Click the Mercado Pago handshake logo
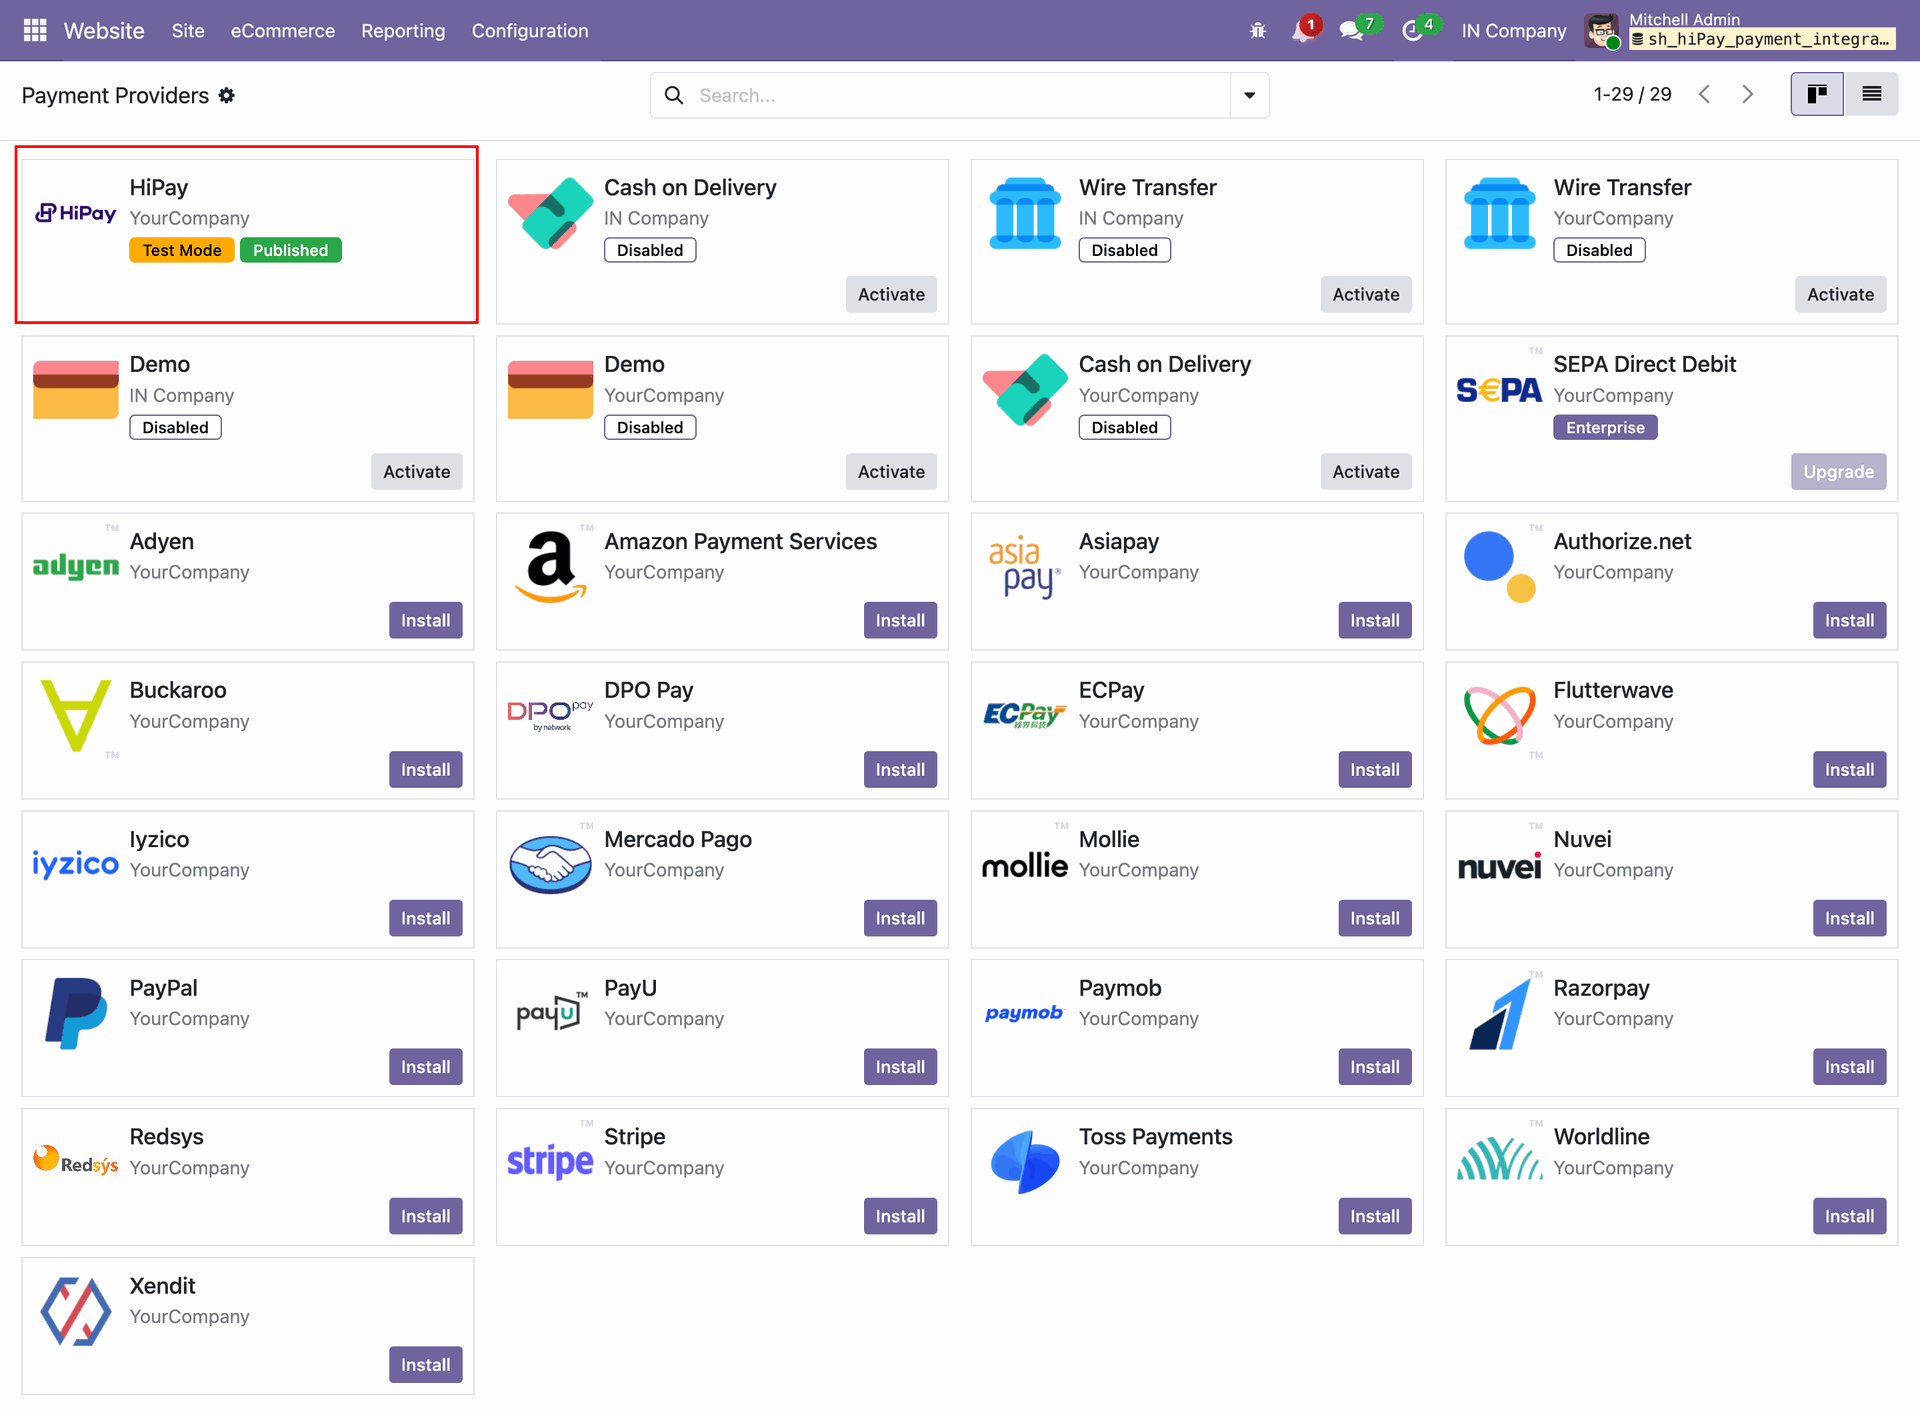The height and width of the screenshot is (1411, 1920). click(550, 864)
